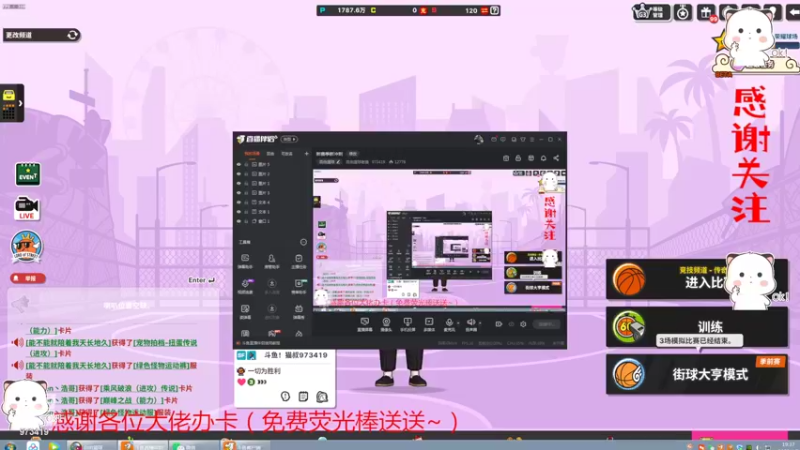Click the 麦克风 microphone icon
Viewport: 800px width, 450px height.
(449, 324)
